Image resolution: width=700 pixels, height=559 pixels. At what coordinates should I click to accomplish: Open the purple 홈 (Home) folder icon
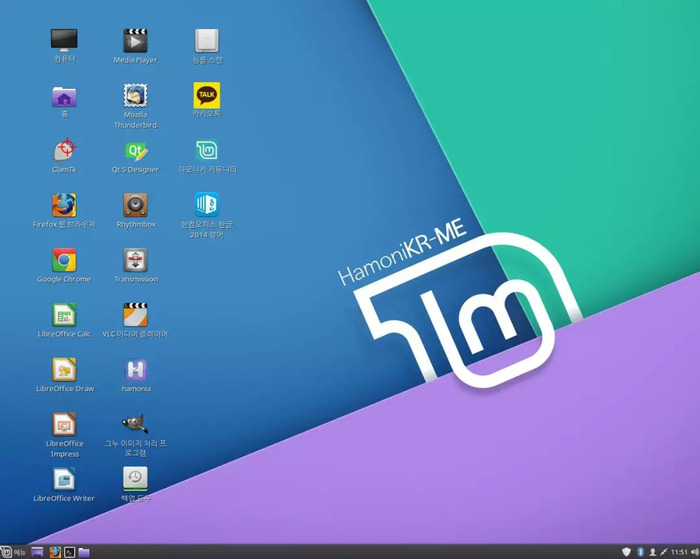coord(64,96)
